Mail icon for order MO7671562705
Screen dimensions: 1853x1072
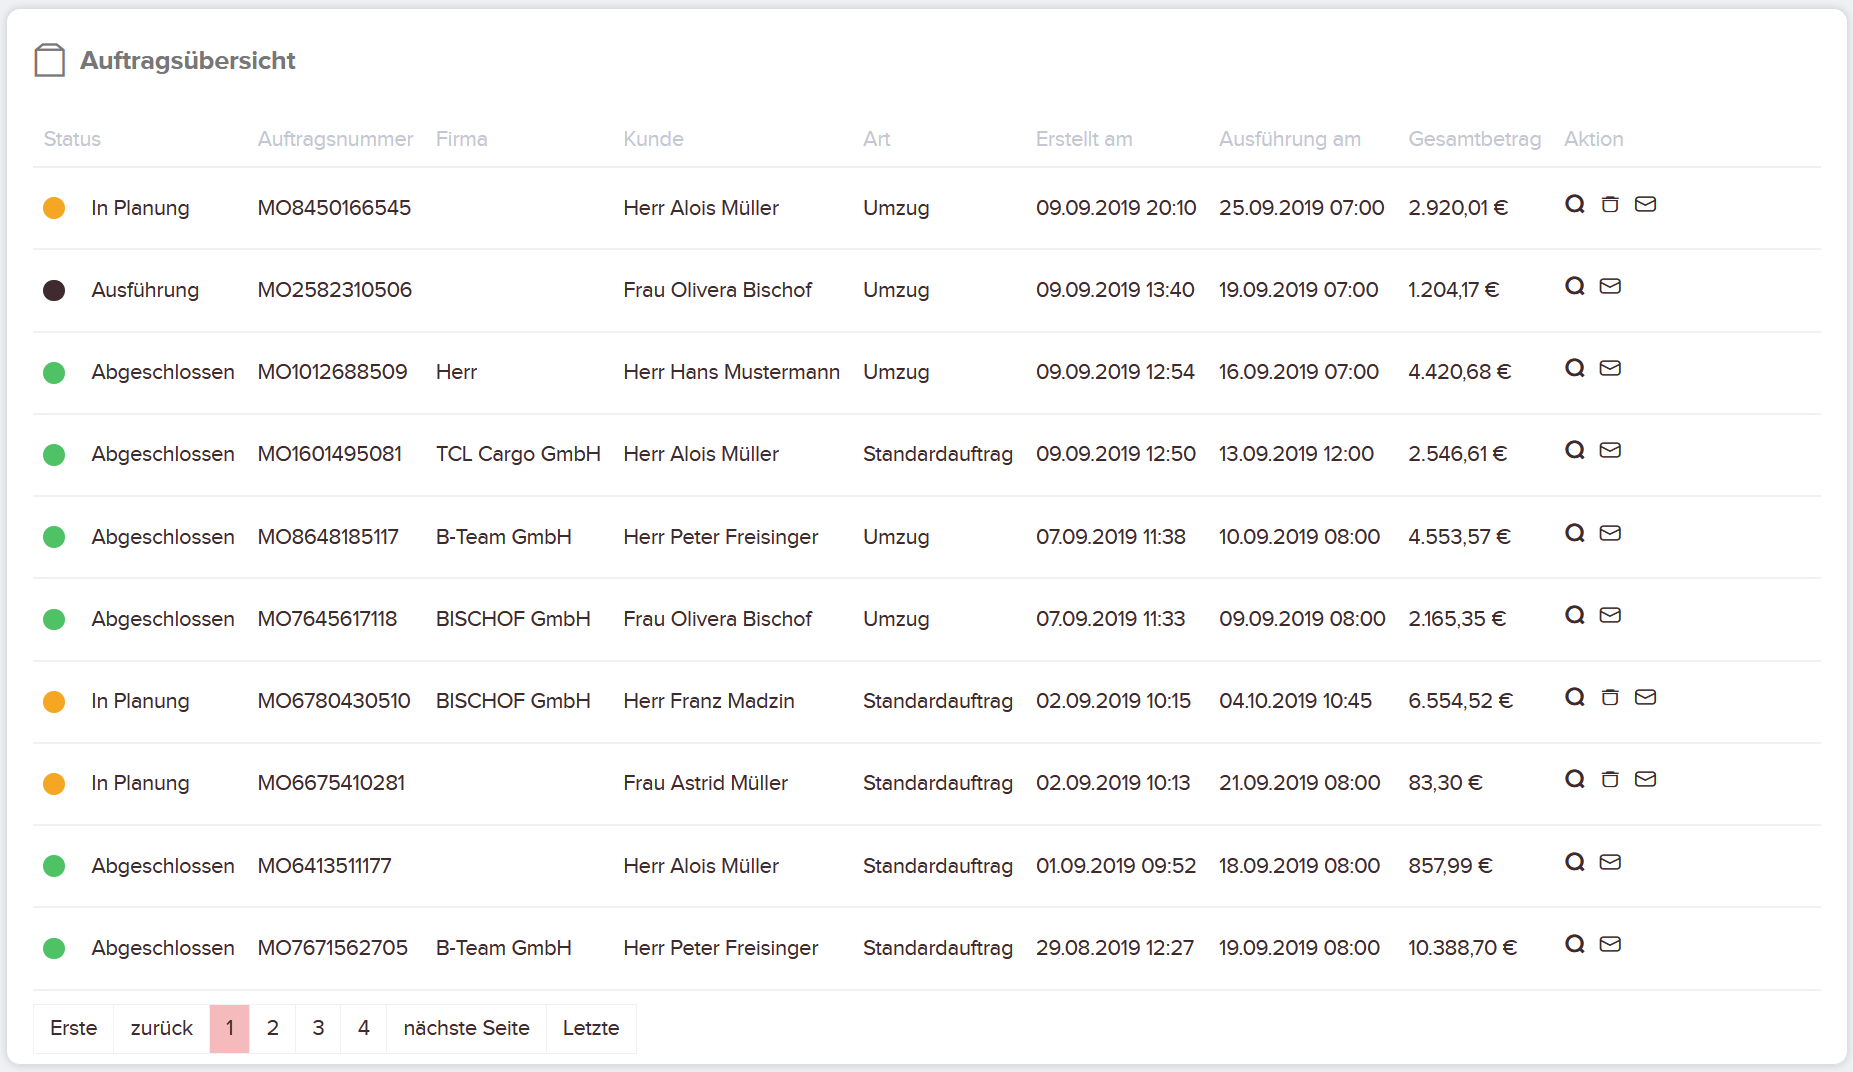pyautogui.click(x=1610, y=944)
